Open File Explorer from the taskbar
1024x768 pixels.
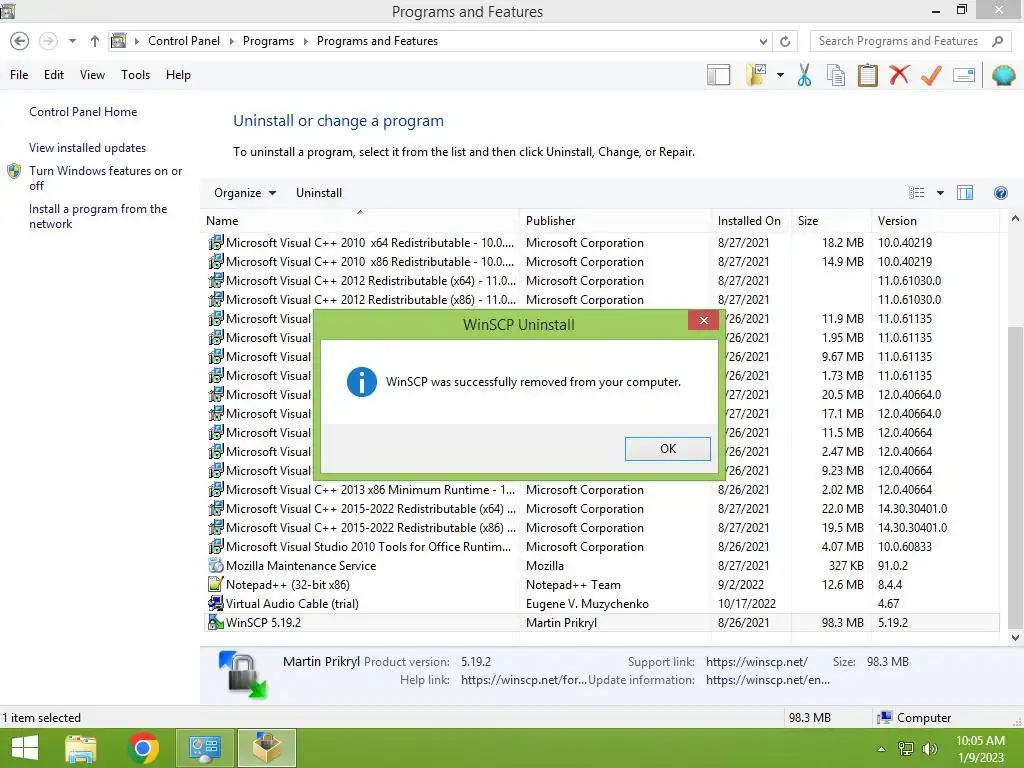[81, 748]
